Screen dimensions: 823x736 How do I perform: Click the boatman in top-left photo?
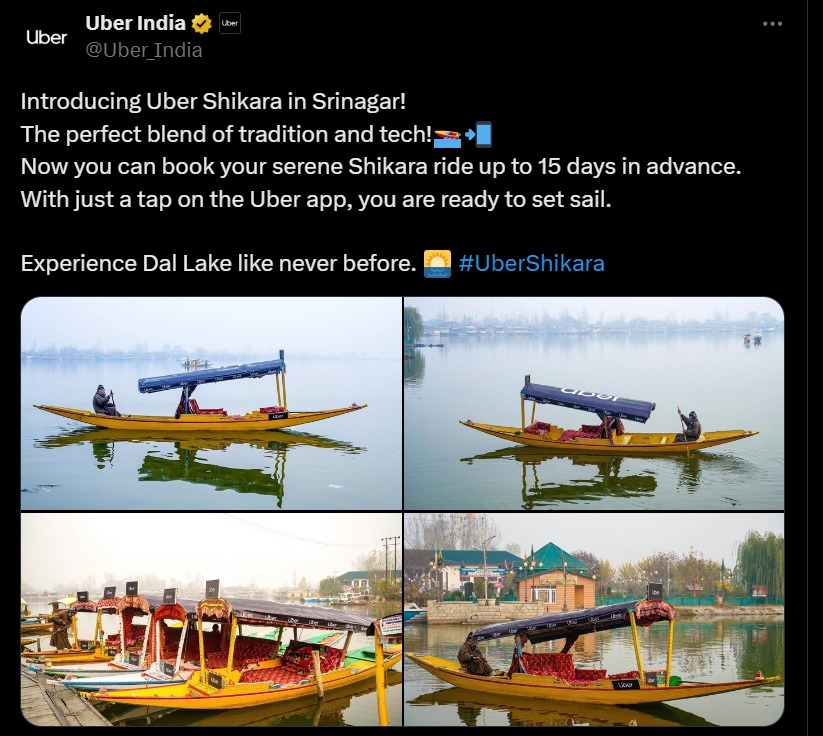(x=104, y=401)
